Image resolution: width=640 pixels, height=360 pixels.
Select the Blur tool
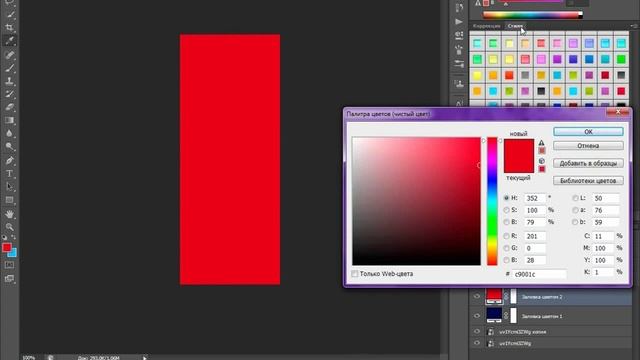[x=9, y=133]
